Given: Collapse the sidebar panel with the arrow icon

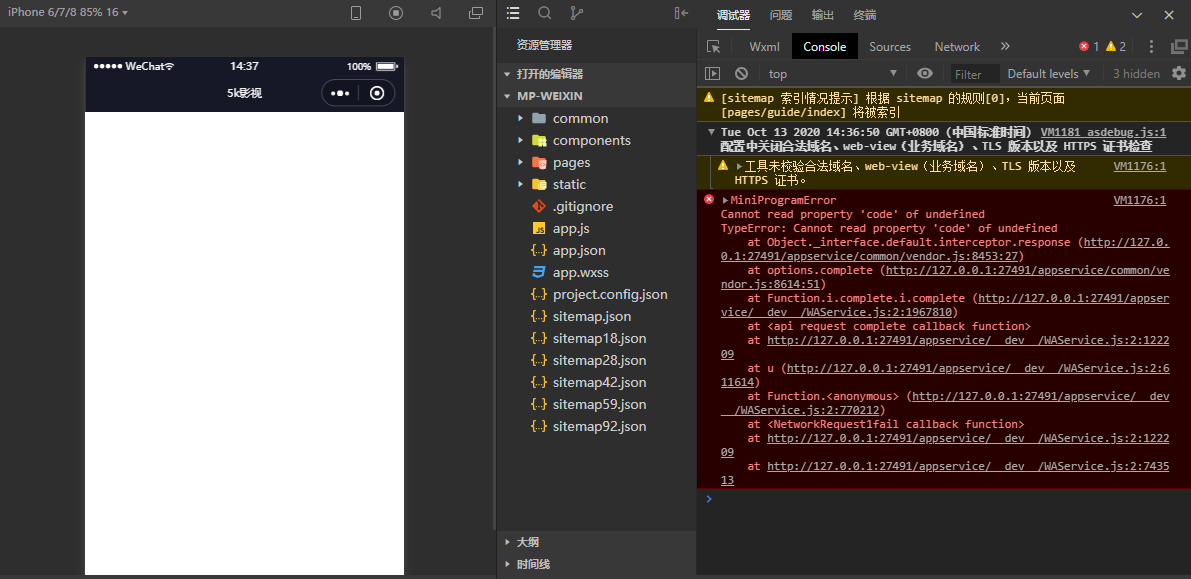Looking at the screenshot, I should [x=681, y=13].
